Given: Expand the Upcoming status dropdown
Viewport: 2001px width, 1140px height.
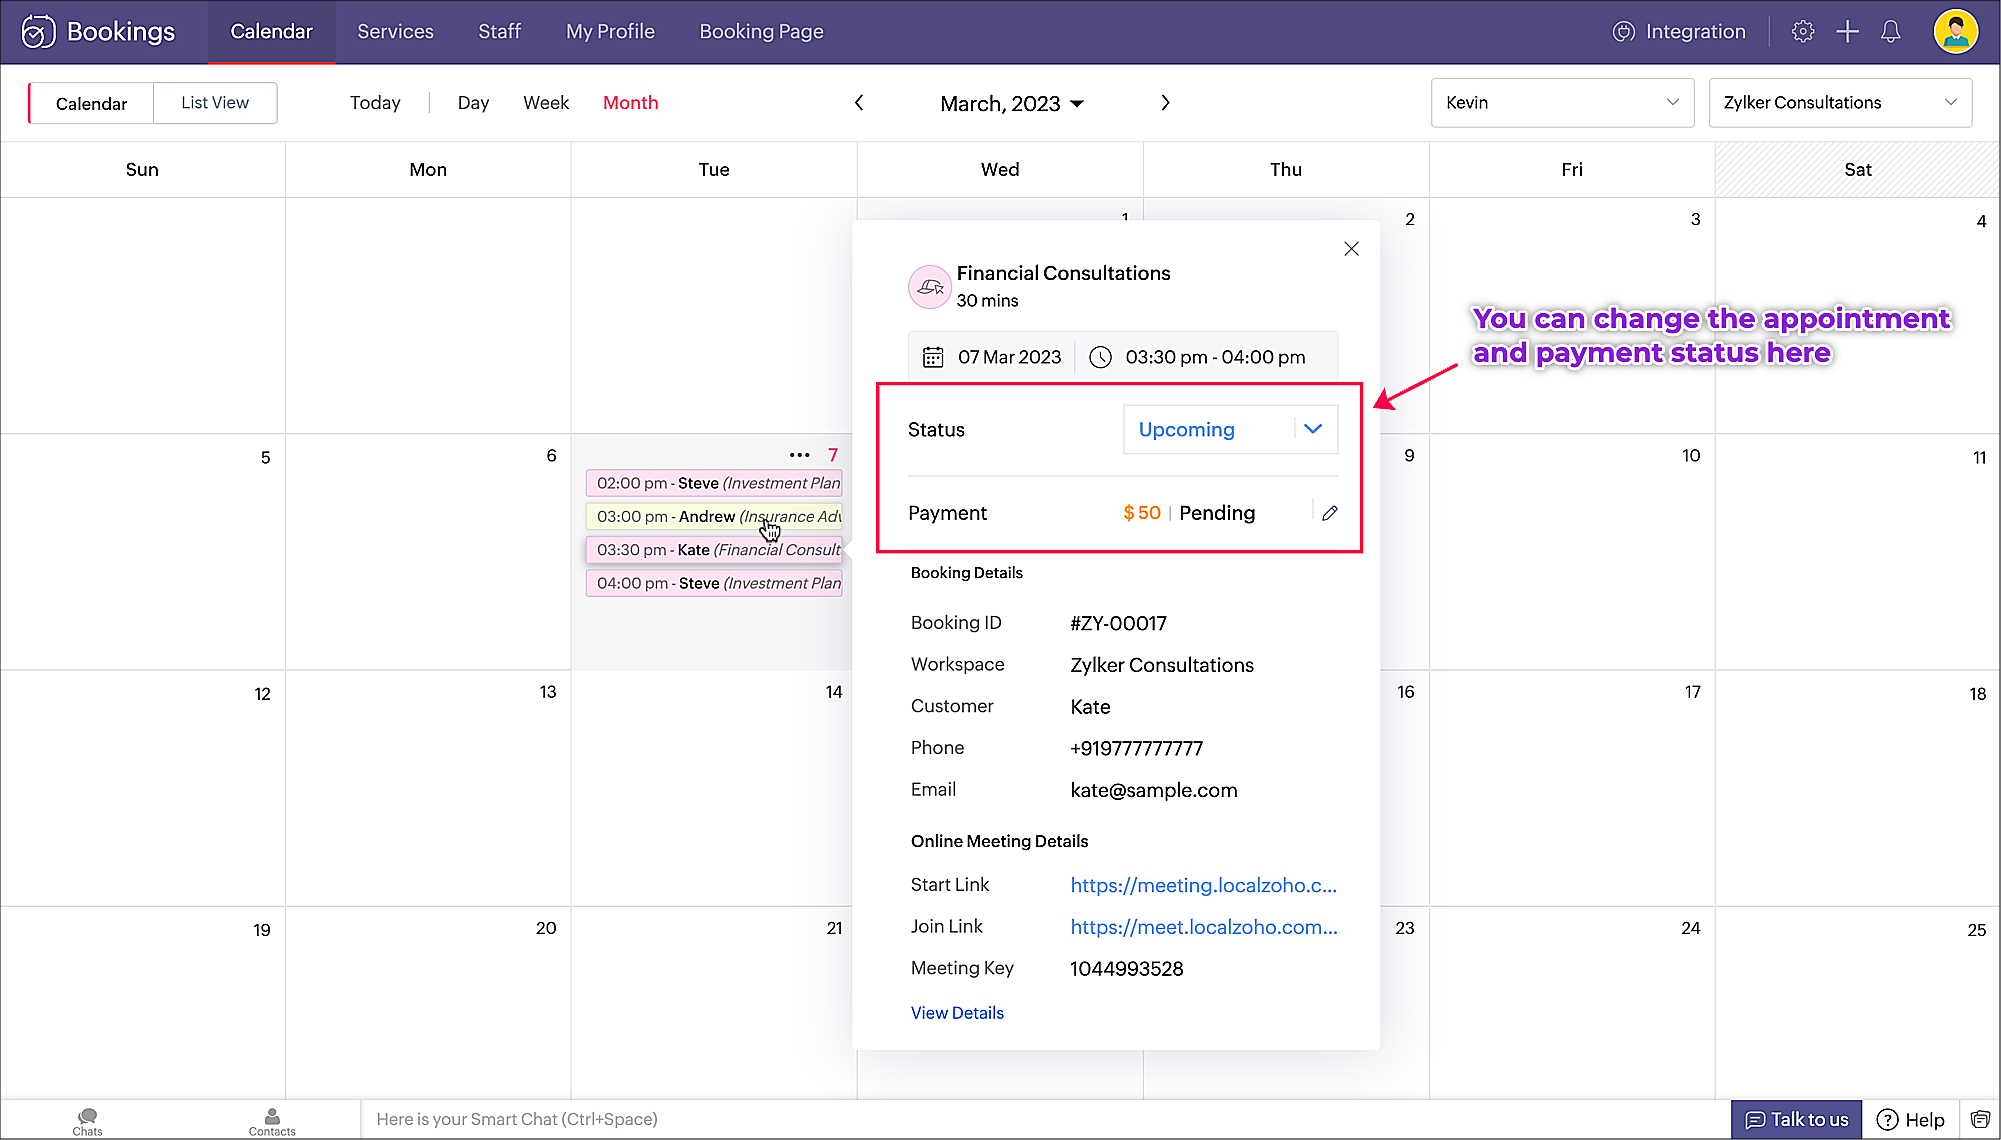Looking at the screenshot, I should click(x=1313, y=429).
